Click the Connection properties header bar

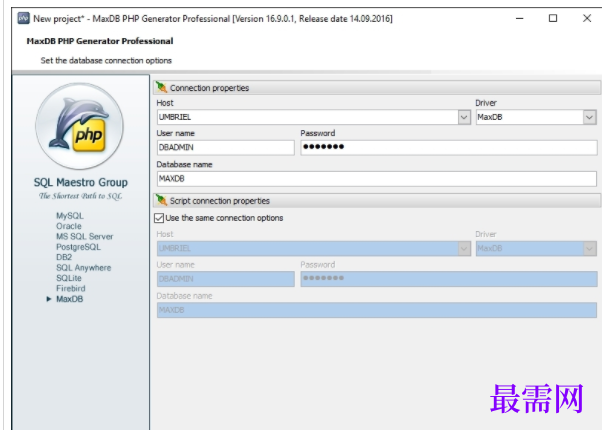(377, 88)
